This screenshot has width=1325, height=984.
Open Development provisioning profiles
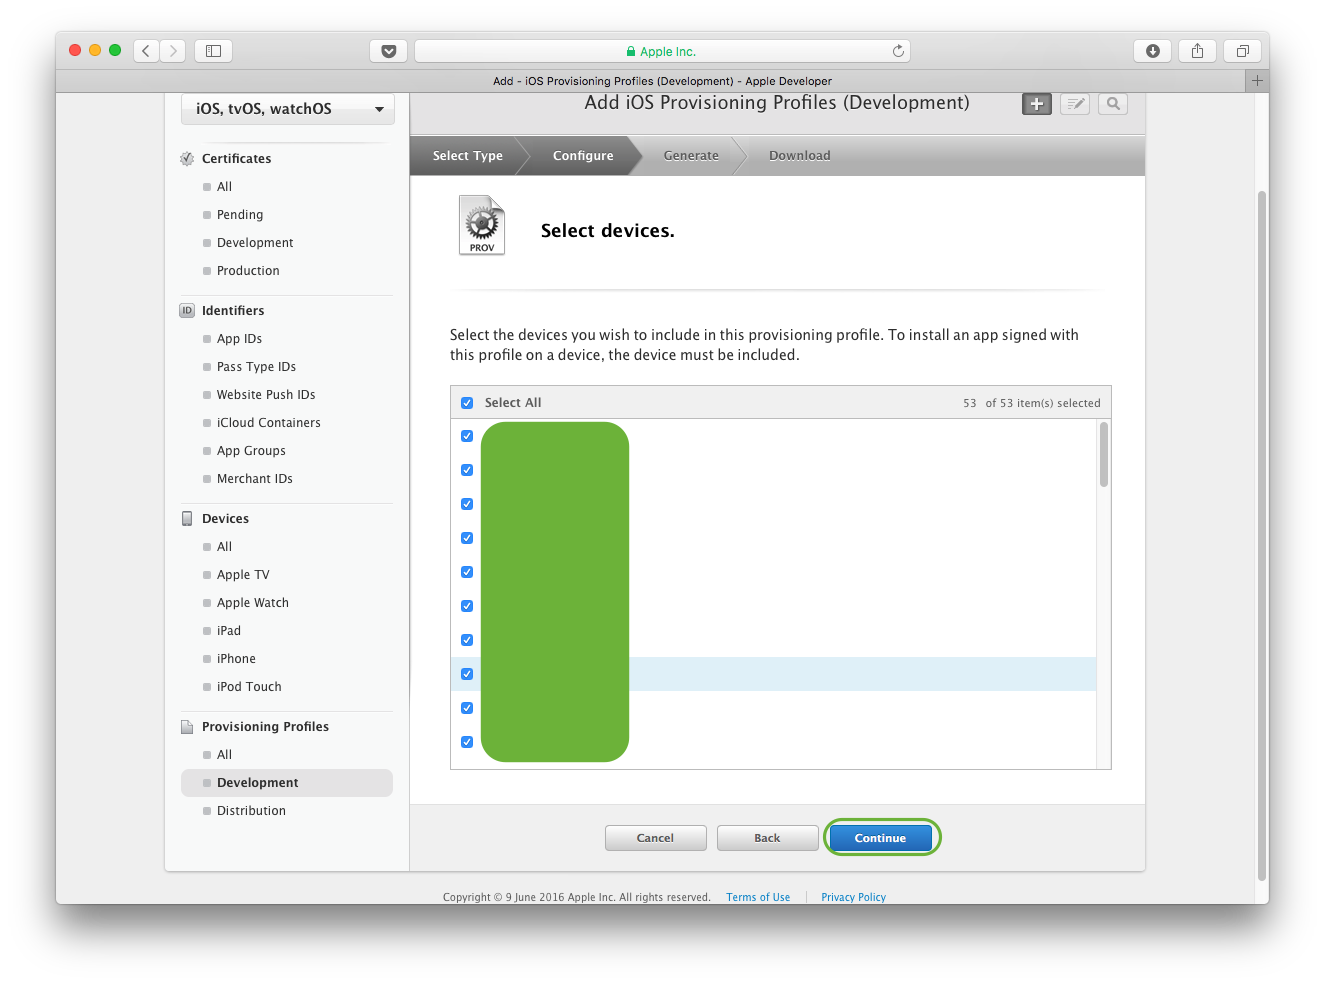(x=286, y=783)
